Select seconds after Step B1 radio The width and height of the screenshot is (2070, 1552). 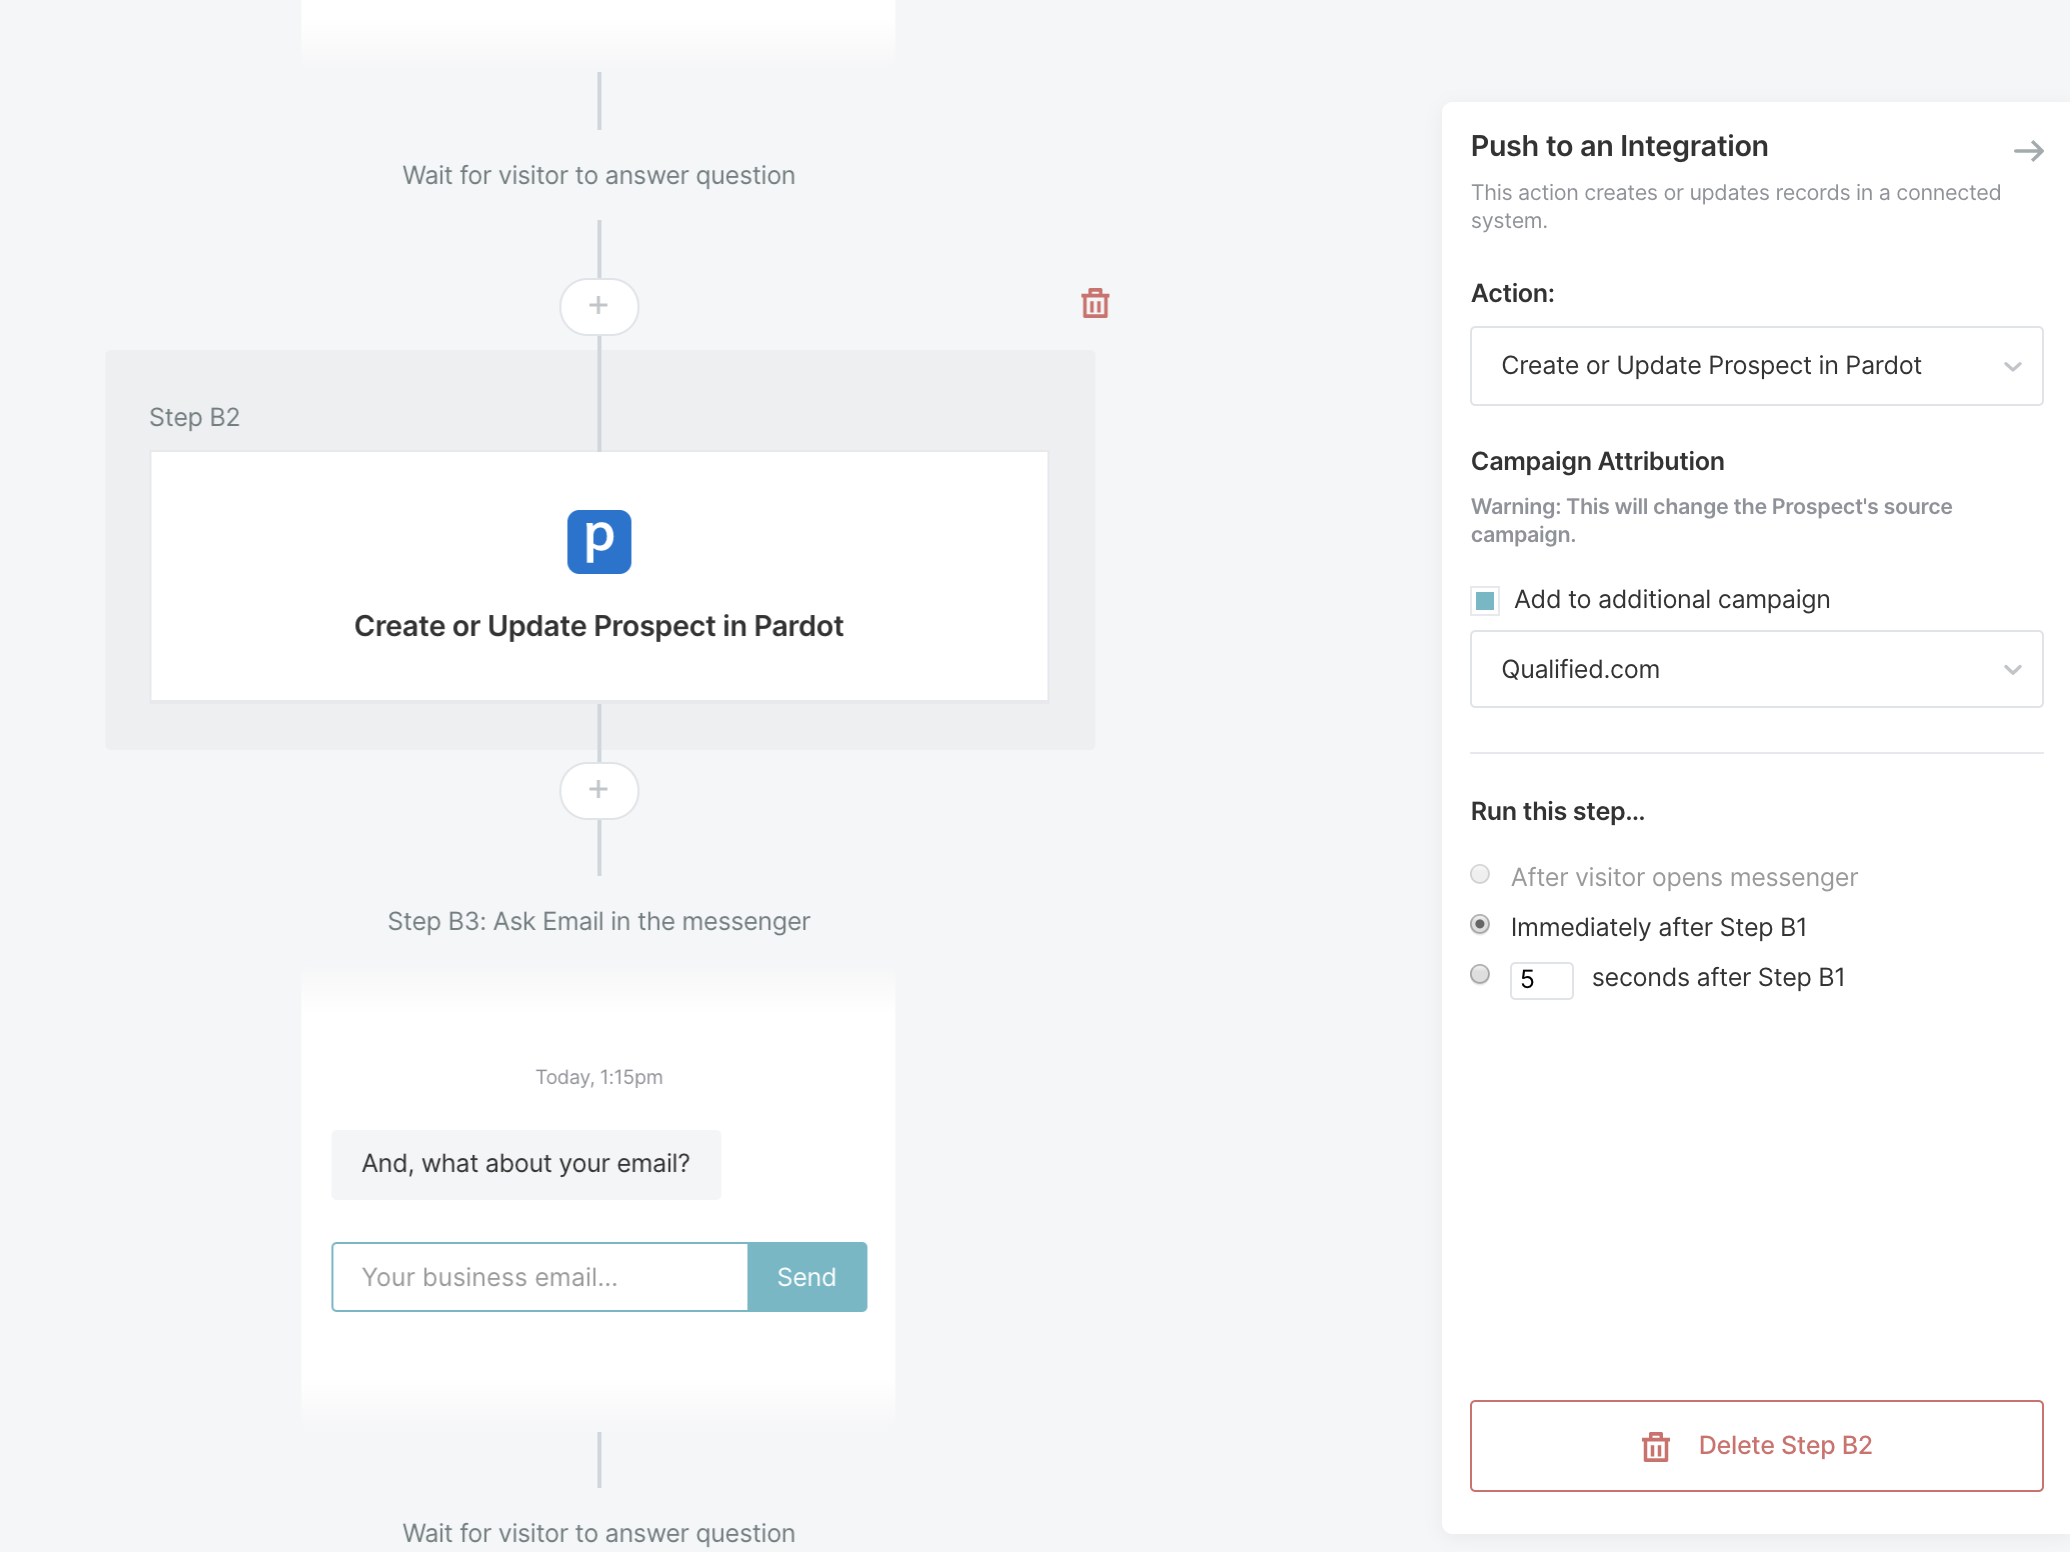click(1480, 975)
